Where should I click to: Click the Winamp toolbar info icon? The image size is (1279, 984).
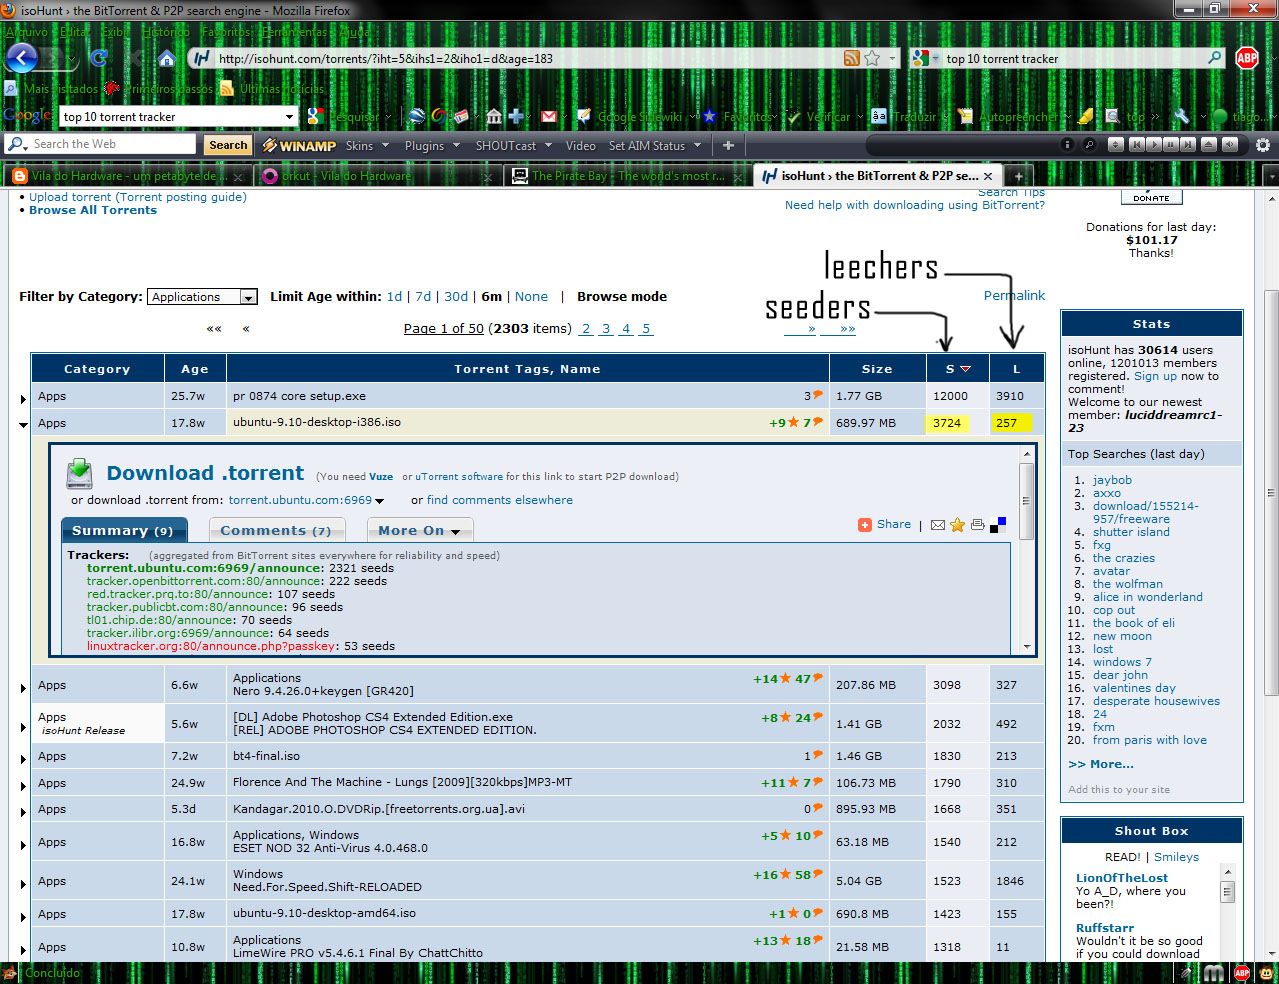click(x=1066, y=145)
